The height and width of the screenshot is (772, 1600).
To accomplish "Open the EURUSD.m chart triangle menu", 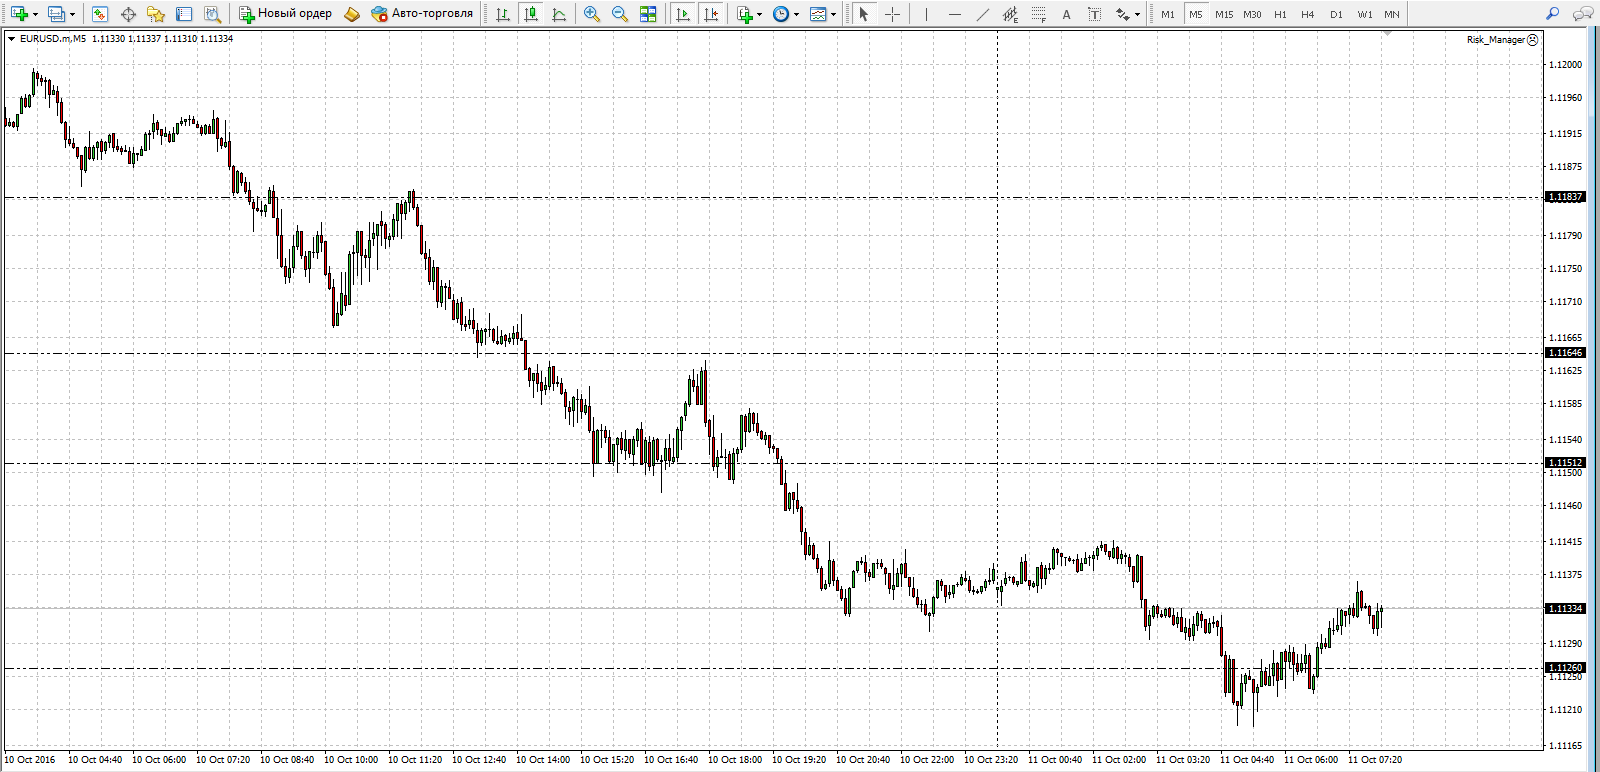I will (11, 39).
